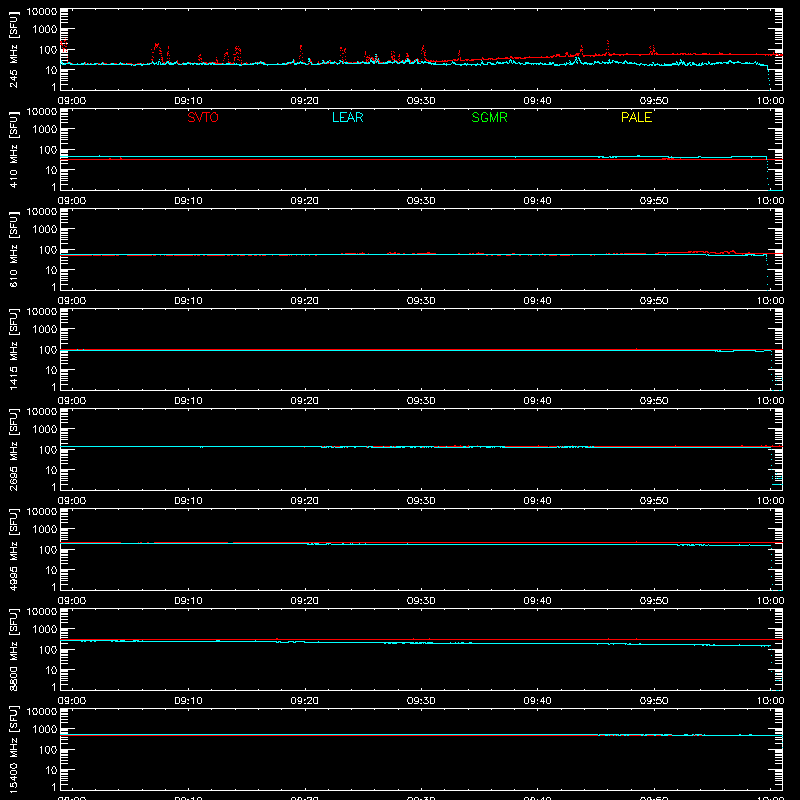The image size is (800, 800).
Task: Click 09:00 time label below 1415 MHz plot
Action: (x=72, y=401)
